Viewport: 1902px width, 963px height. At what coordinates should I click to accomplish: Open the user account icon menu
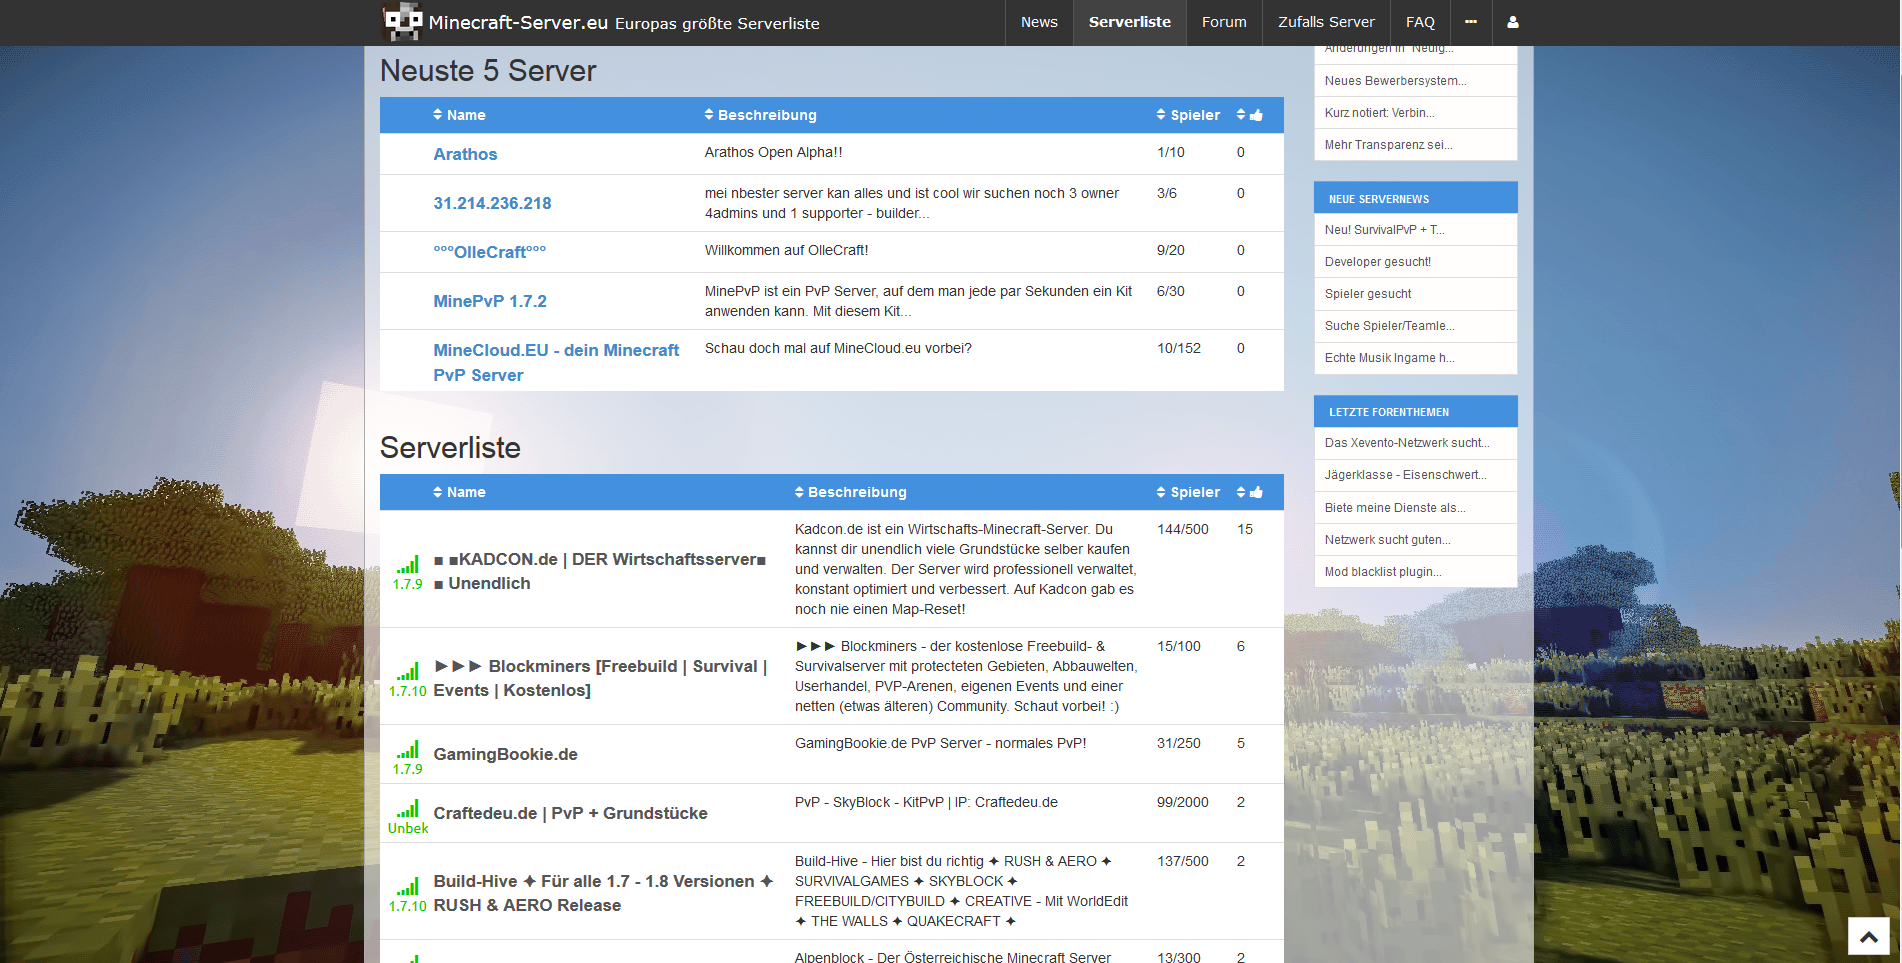[1512, 22]
